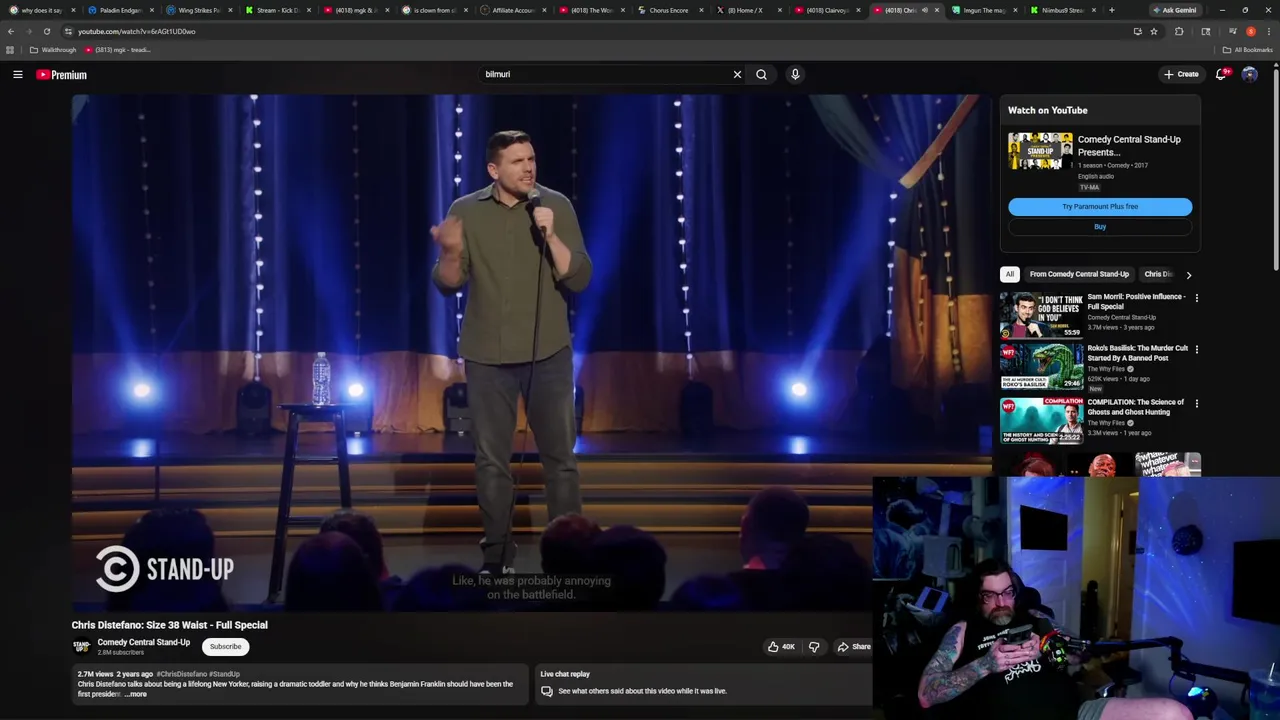The image size is (1280, 720).
Task: Mute the audio on the playing tab
Action: coord(924,10)
